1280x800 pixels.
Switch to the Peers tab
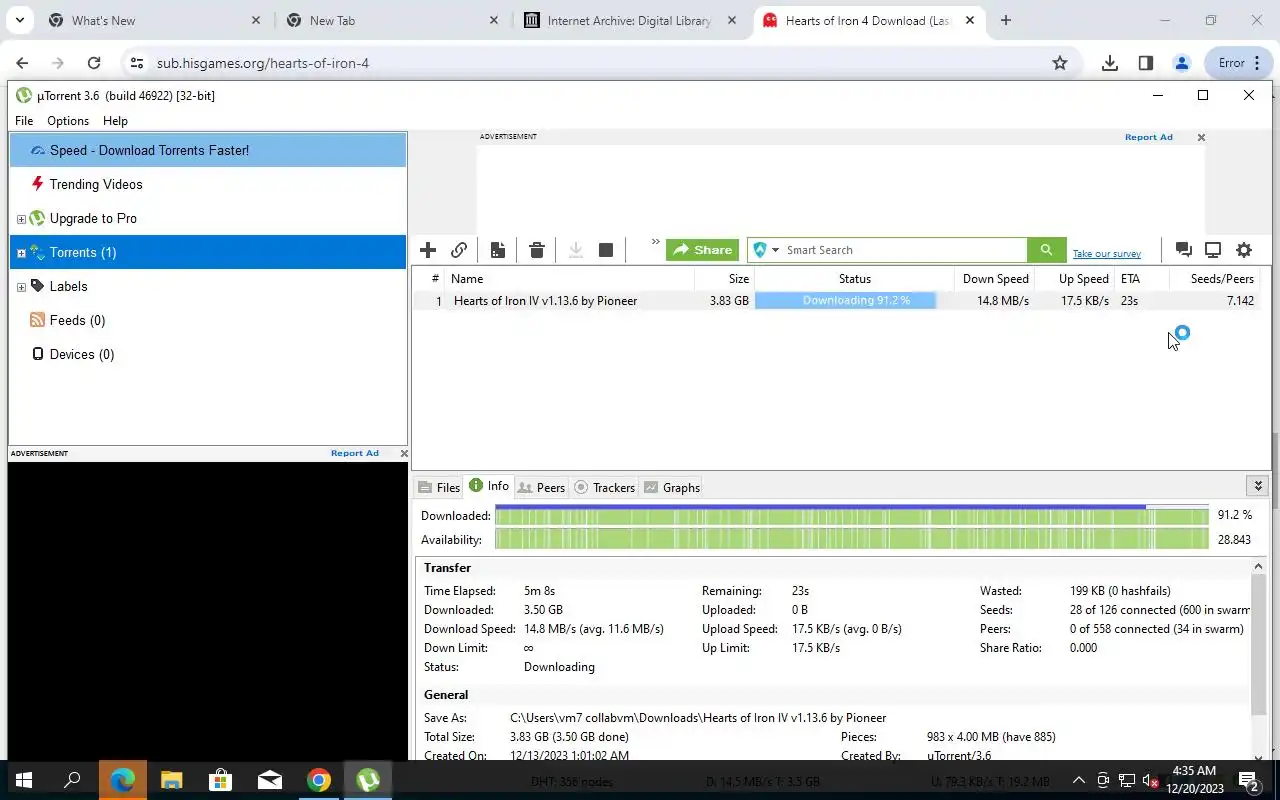(541, 487)
